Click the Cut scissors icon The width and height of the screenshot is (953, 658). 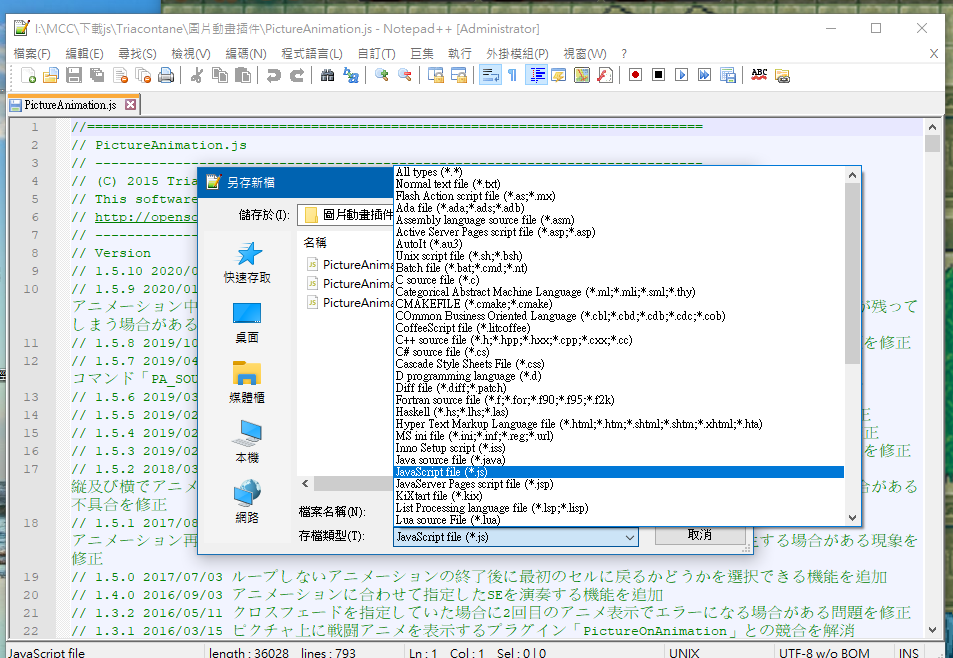[196, 75]
